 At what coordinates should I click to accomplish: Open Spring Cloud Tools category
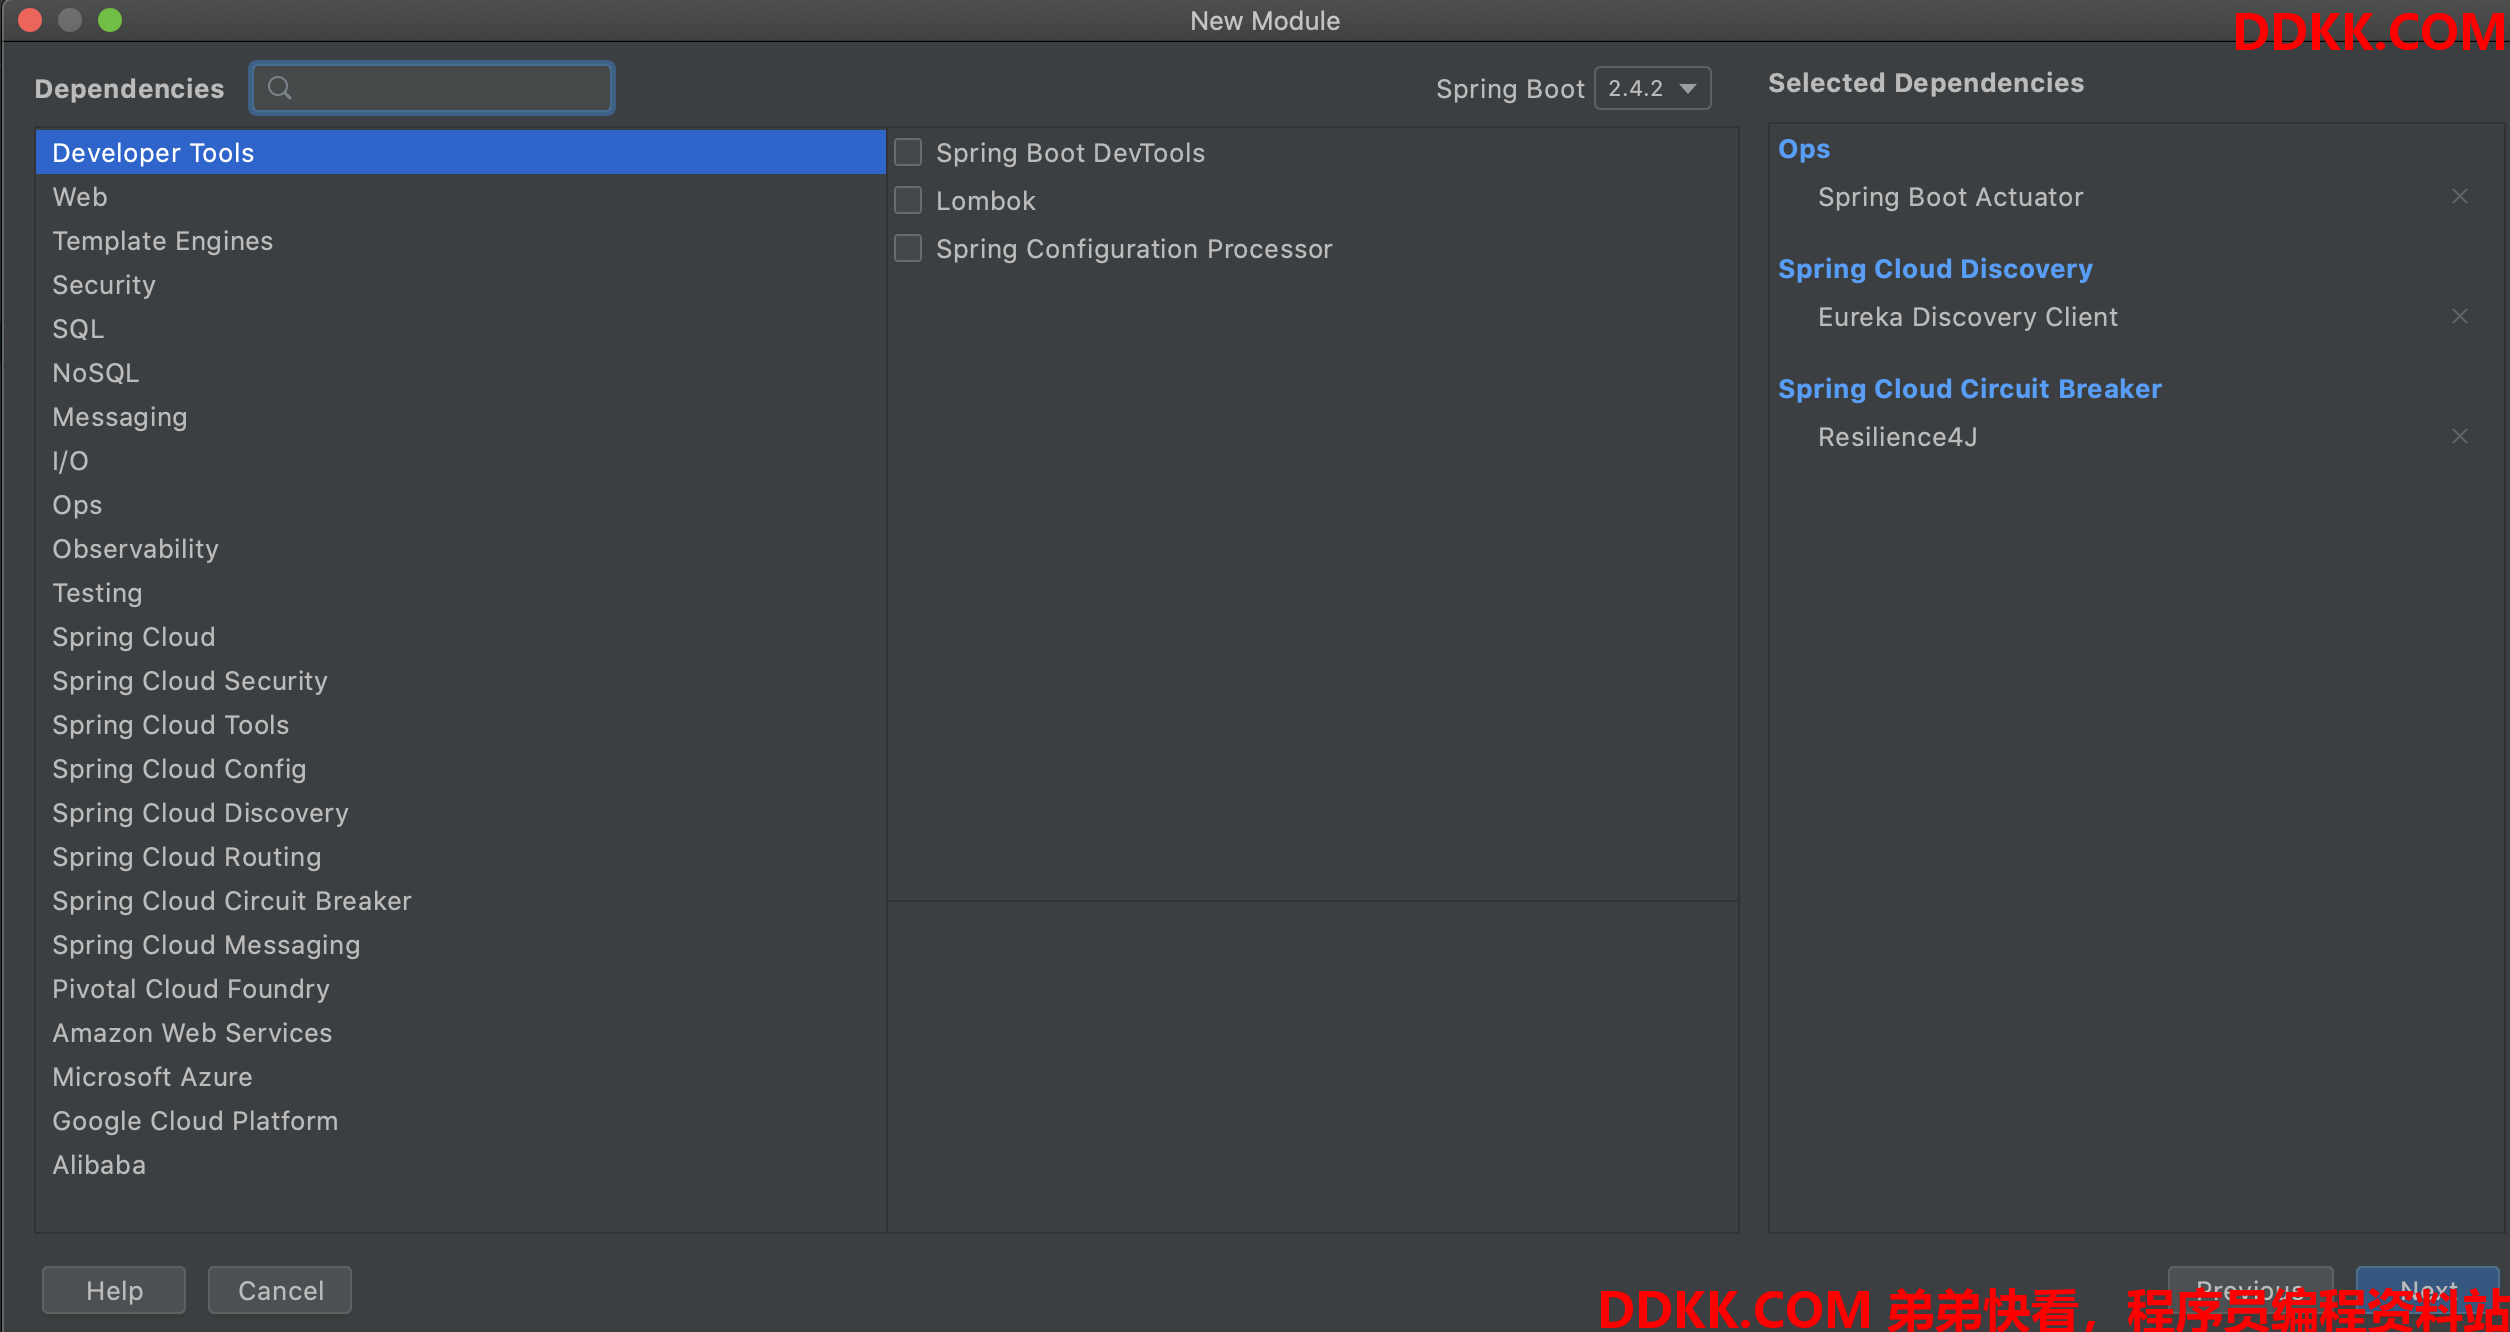(x=461, y=724)
